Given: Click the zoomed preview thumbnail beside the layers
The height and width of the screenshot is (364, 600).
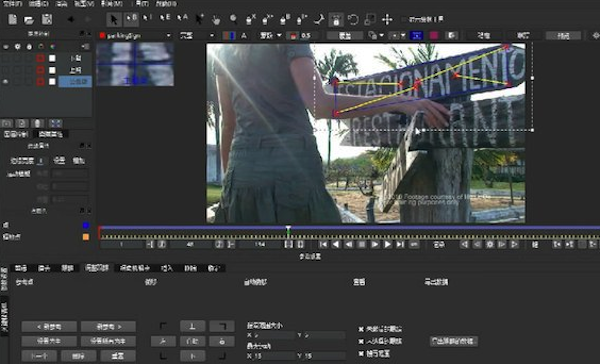Looking at the screenshot, I should click(x=135, y=64).
